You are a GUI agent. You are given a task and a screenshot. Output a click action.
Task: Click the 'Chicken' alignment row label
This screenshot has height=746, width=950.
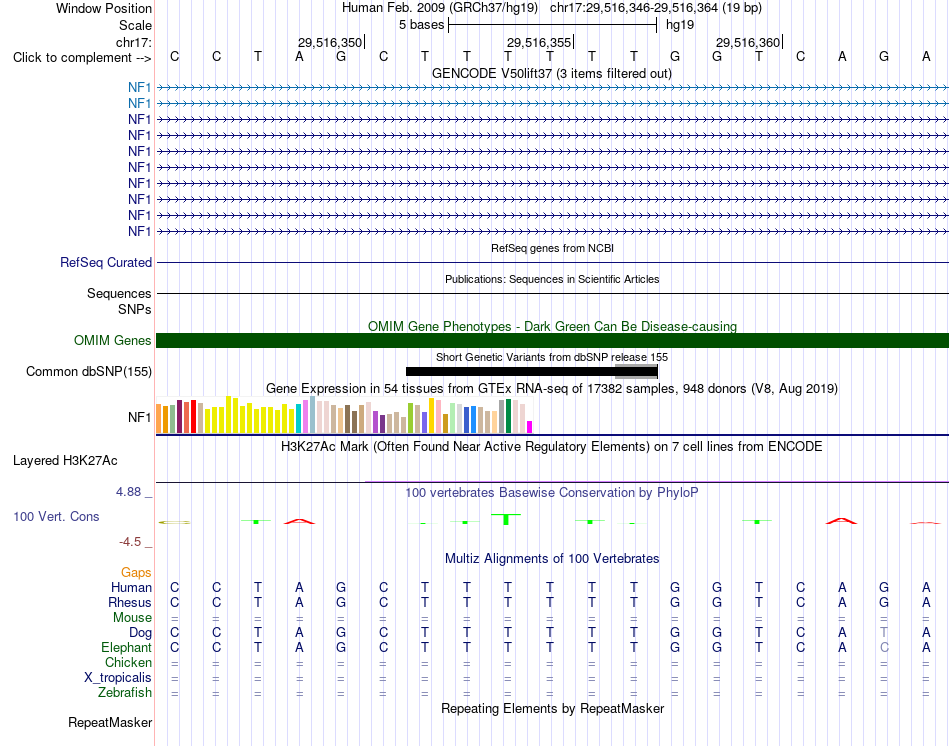click(x=128, y=662)
